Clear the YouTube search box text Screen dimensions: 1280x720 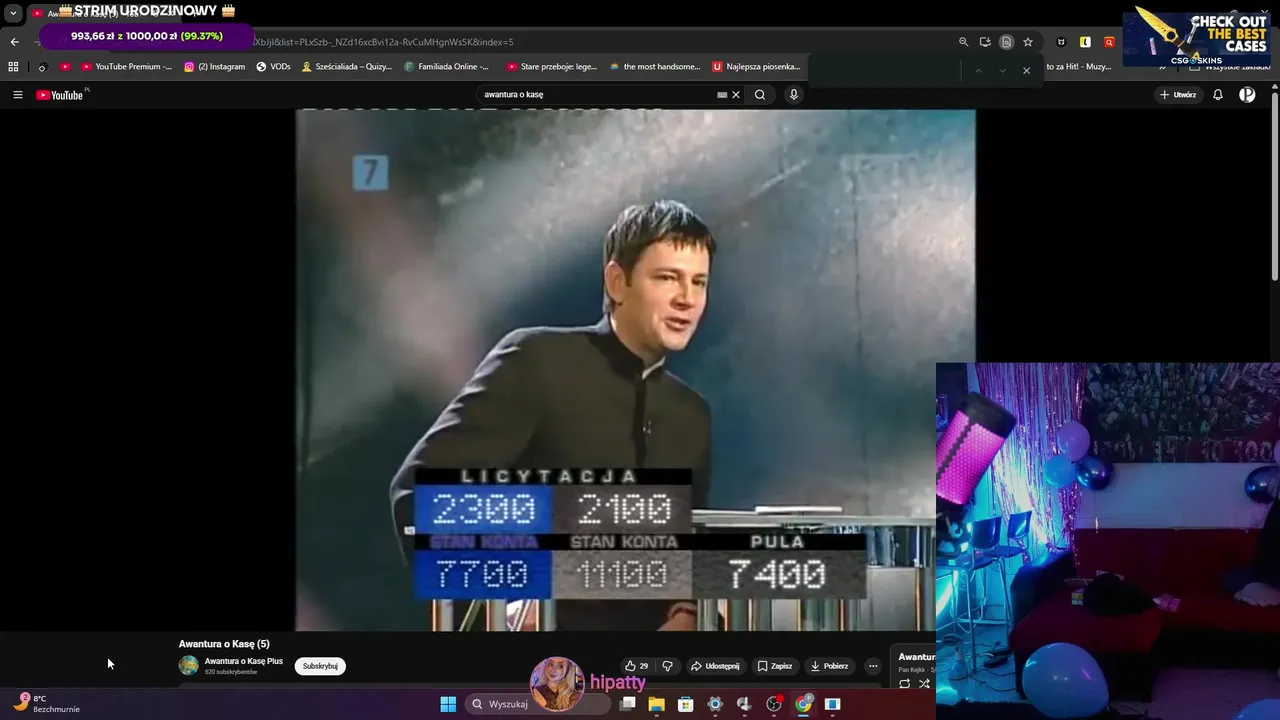tap(736, 95)
